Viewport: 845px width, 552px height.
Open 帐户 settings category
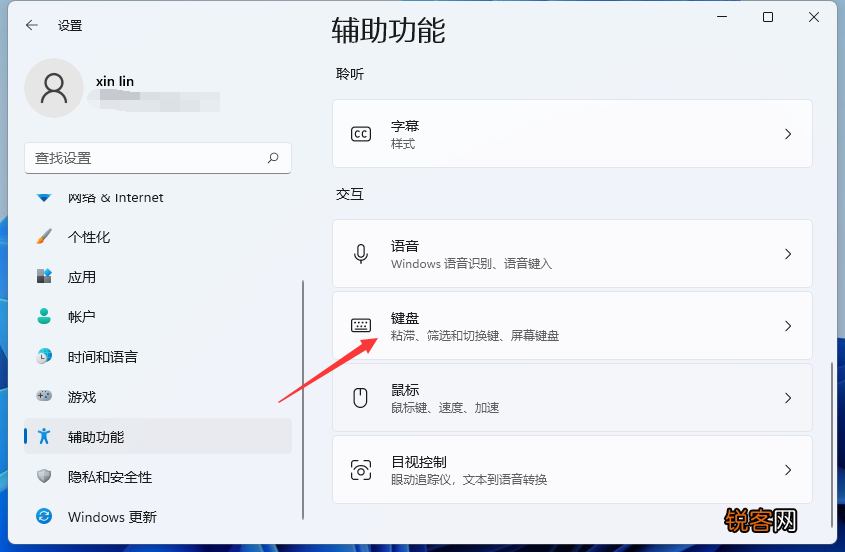tap(158, 316)
